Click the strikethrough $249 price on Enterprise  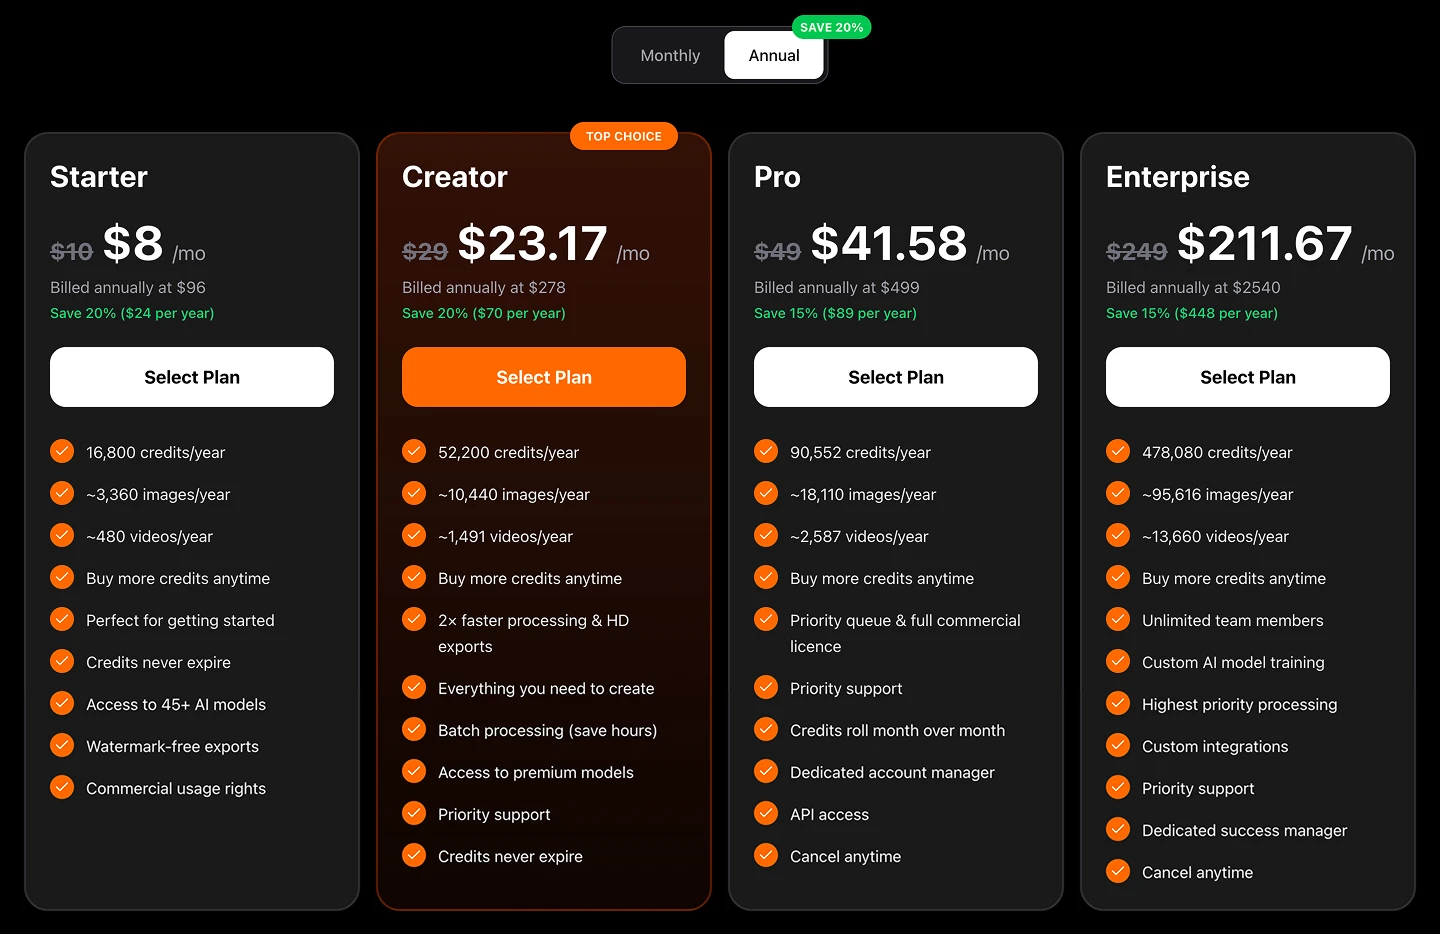click(x=1136, y=251)
